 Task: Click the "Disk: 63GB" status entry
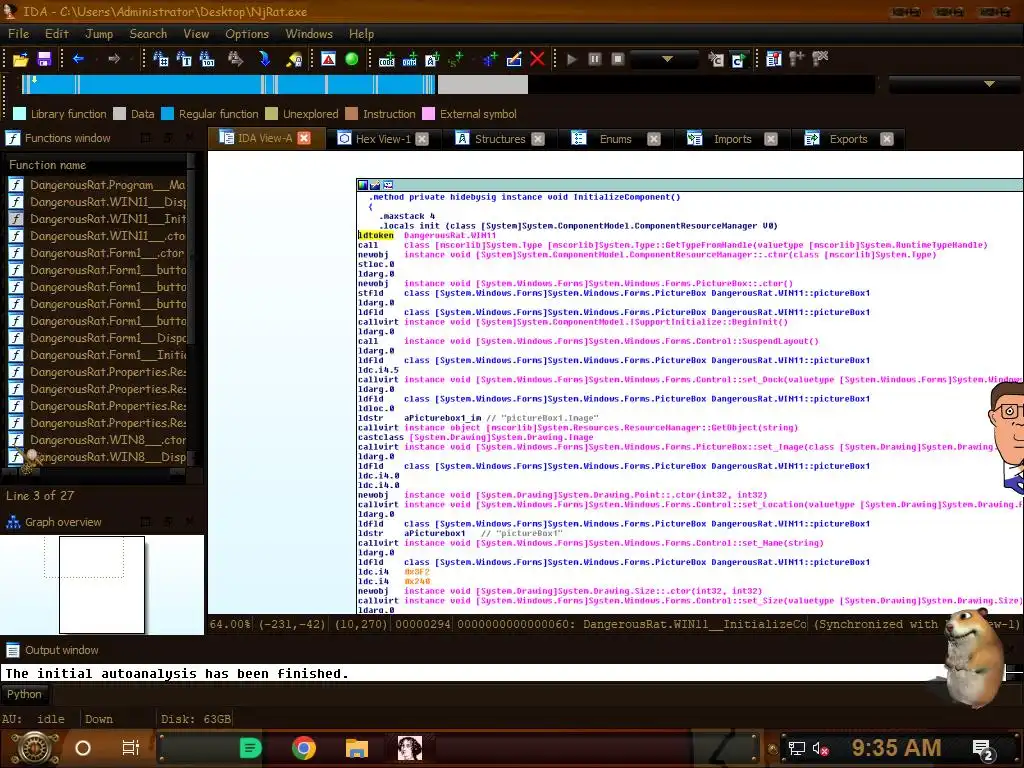196,719
